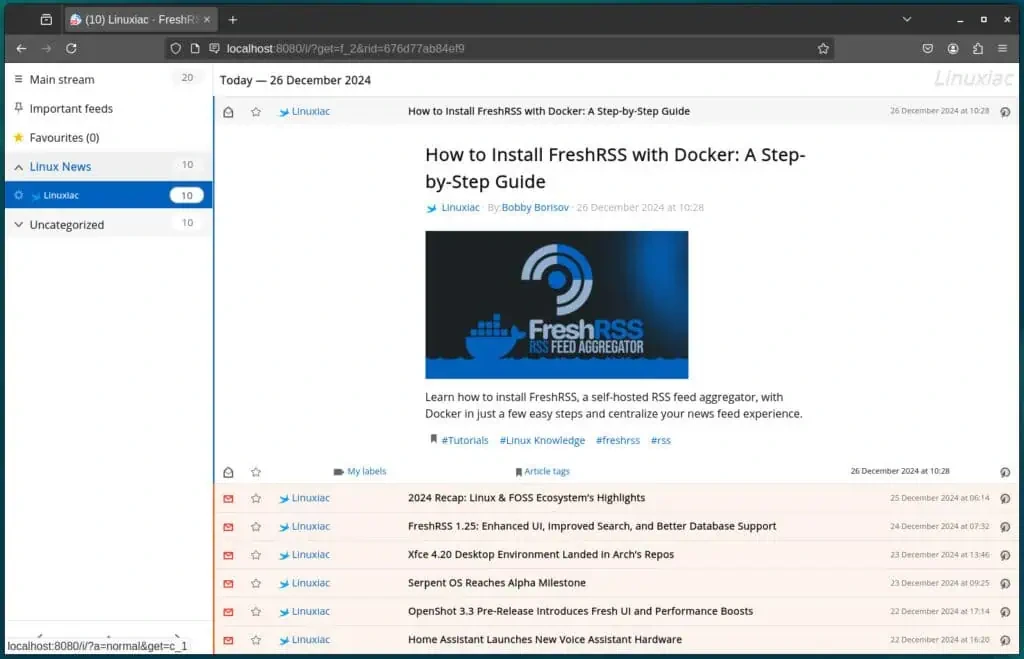Toggle read status of open Docker article
1024x659 pixels.
pos(228,112)
